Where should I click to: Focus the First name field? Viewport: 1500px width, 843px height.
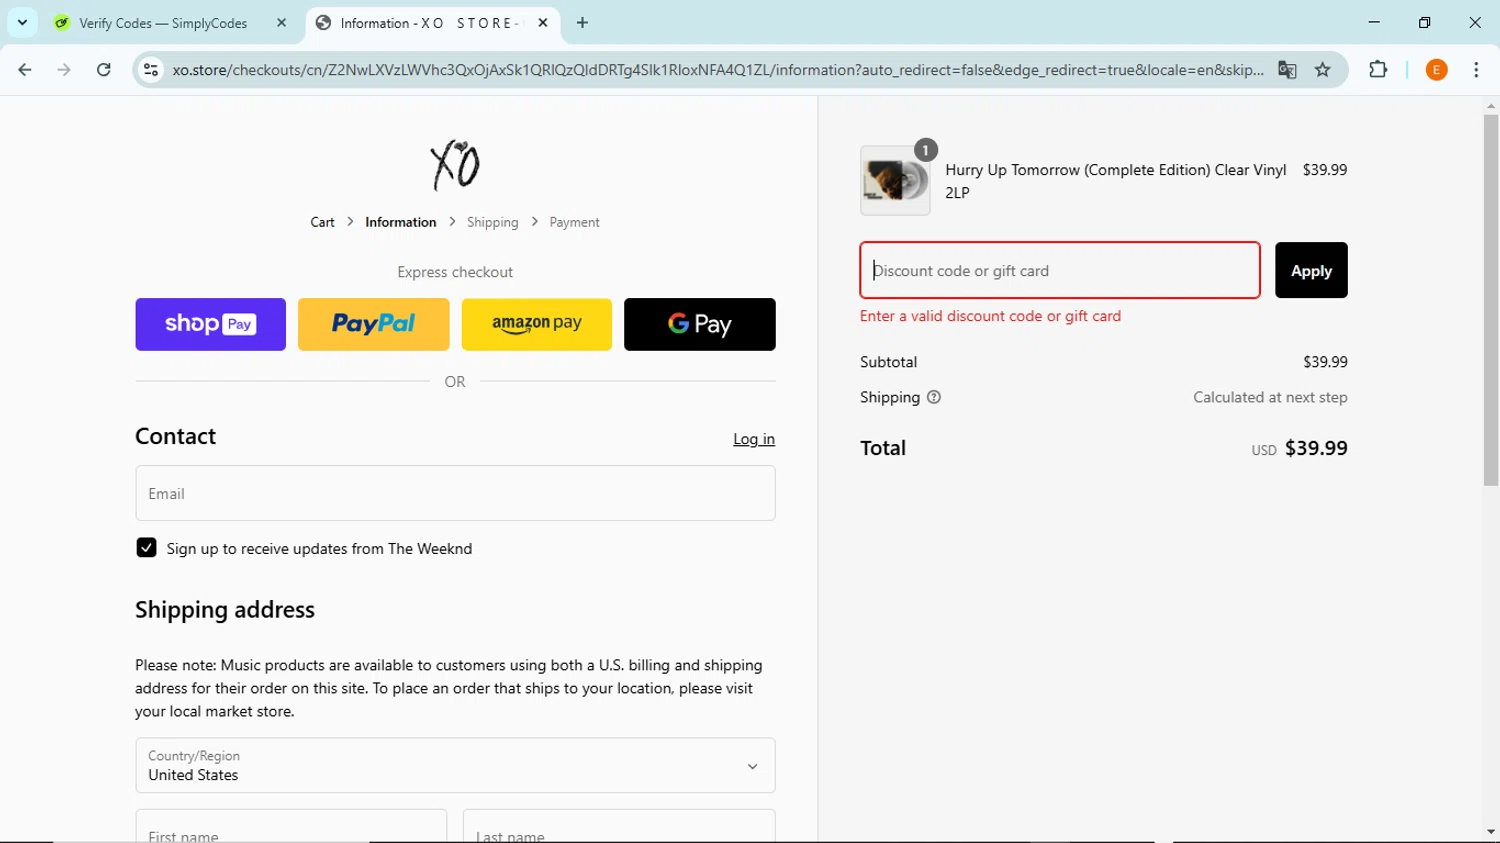click(x=291, y=827)
